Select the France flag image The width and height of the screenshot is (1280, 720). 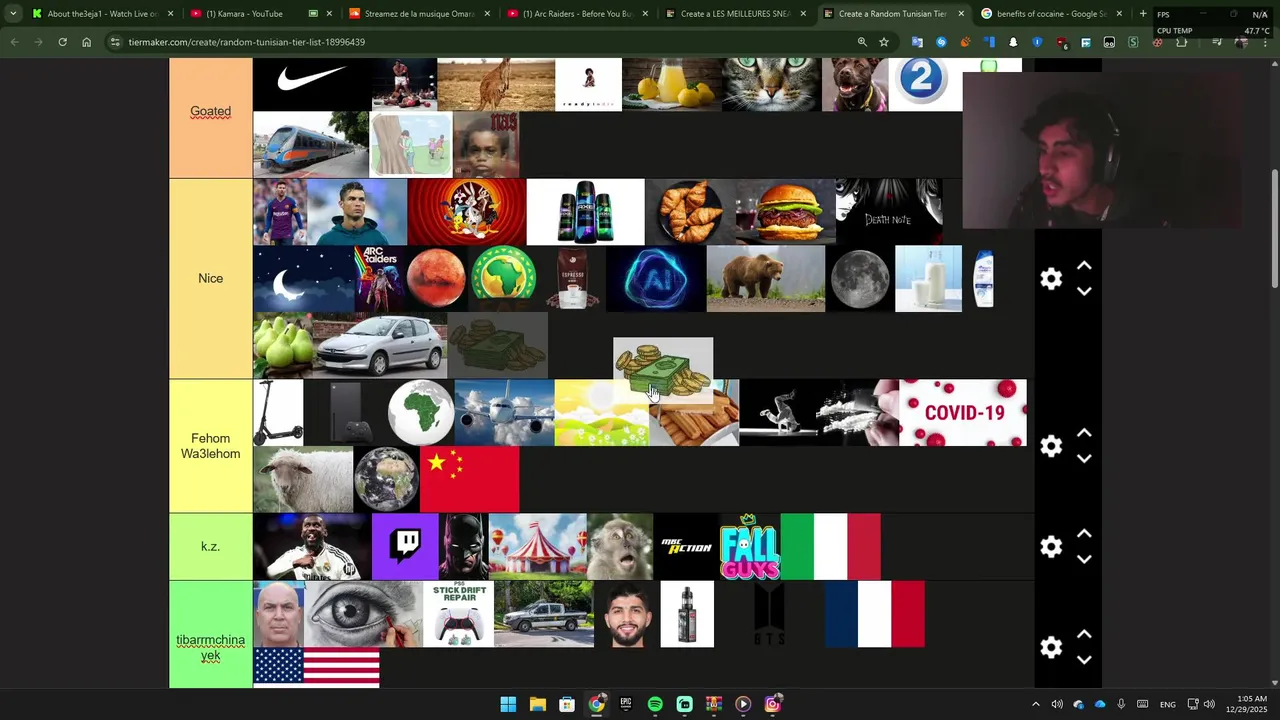coord(875,614)
